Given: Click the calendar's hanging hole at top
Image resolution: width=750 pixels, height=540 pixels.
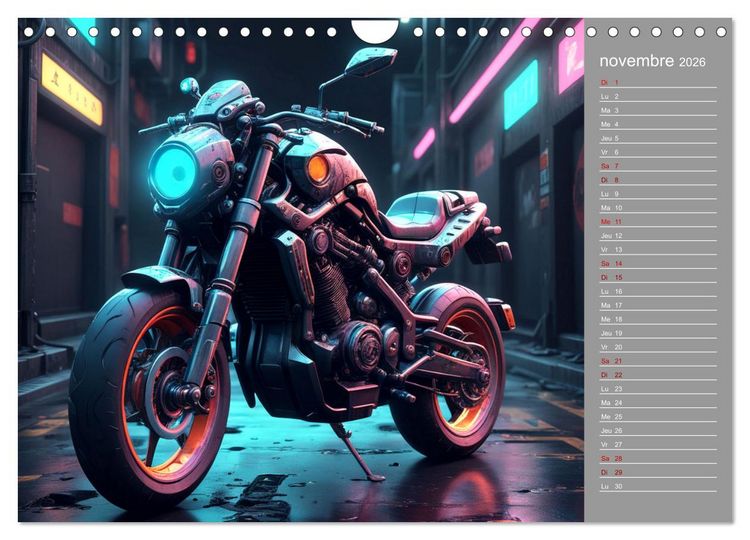Looking at the screenshot, I should (x=375, y=30).
